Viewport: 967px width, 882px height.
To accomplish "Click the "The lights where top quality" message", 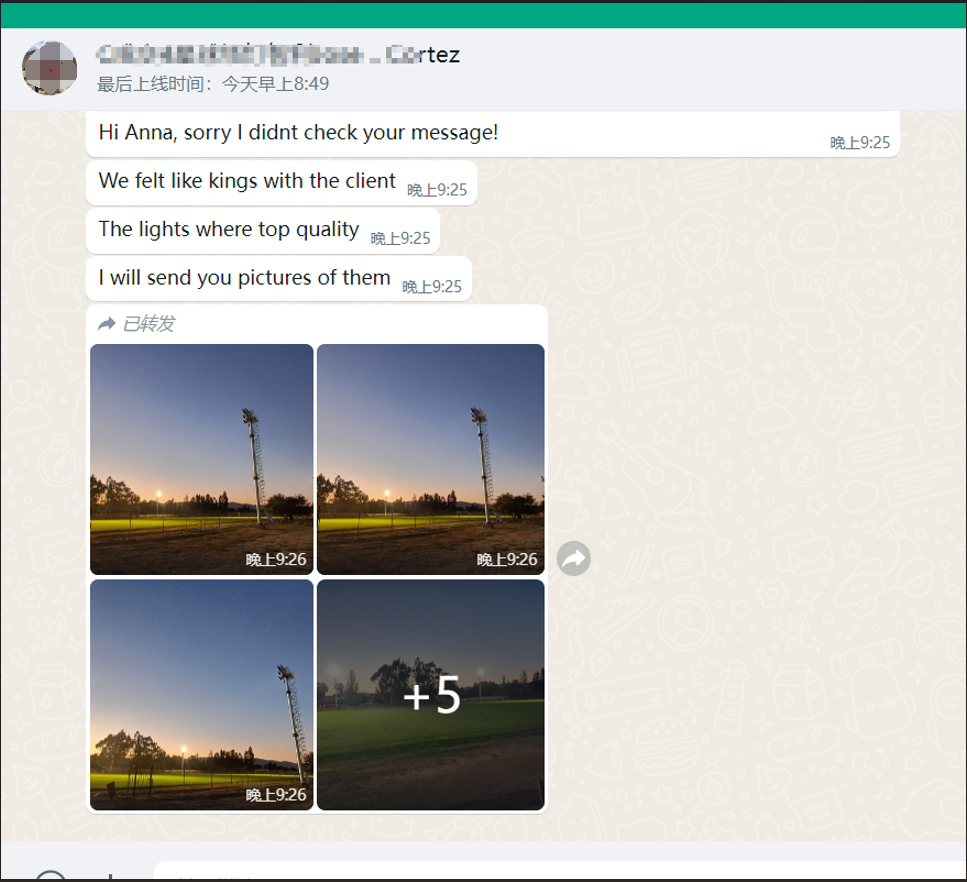I will click(x=228, y=229).
